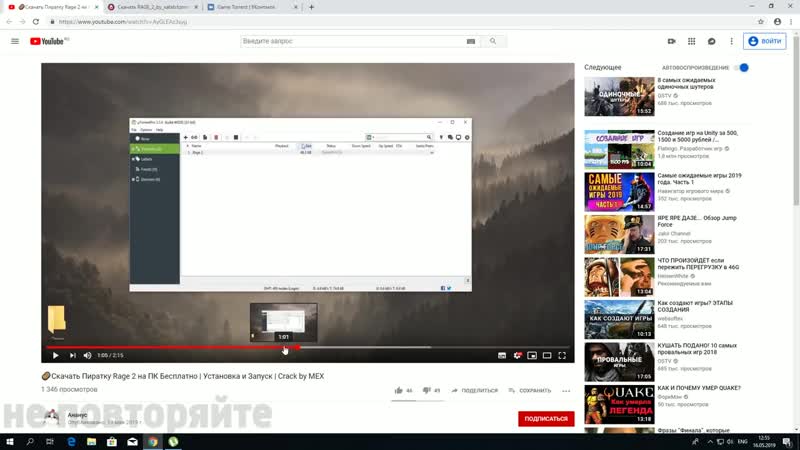
Task: Reload the page
Action: tap(36, 22)
